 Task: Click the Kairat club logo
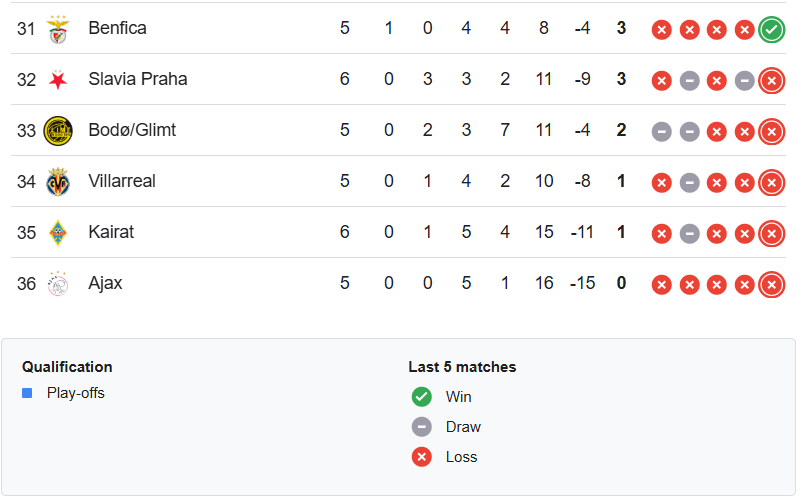(x=58, y=233)
